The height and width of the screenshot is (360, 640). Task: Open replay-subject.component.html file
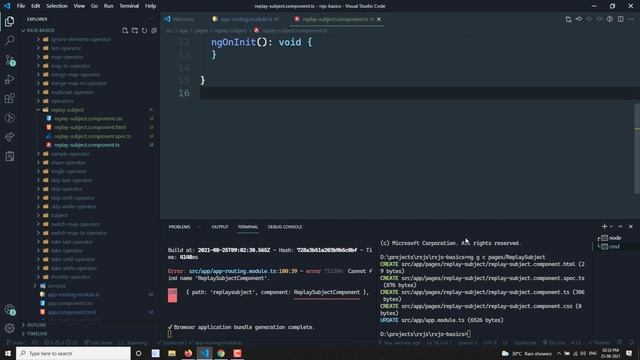tap(90, 127)
